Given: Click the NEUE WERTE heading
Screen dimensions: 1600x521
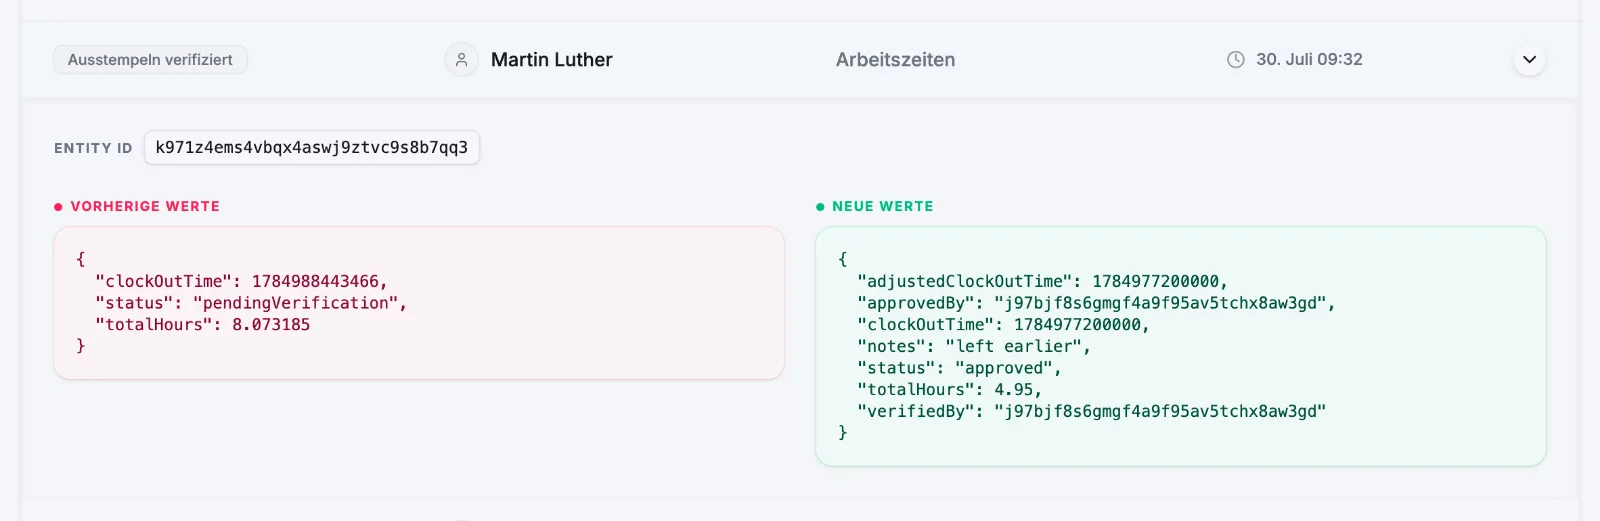Looking at the screenshot, I should (883, 206).
